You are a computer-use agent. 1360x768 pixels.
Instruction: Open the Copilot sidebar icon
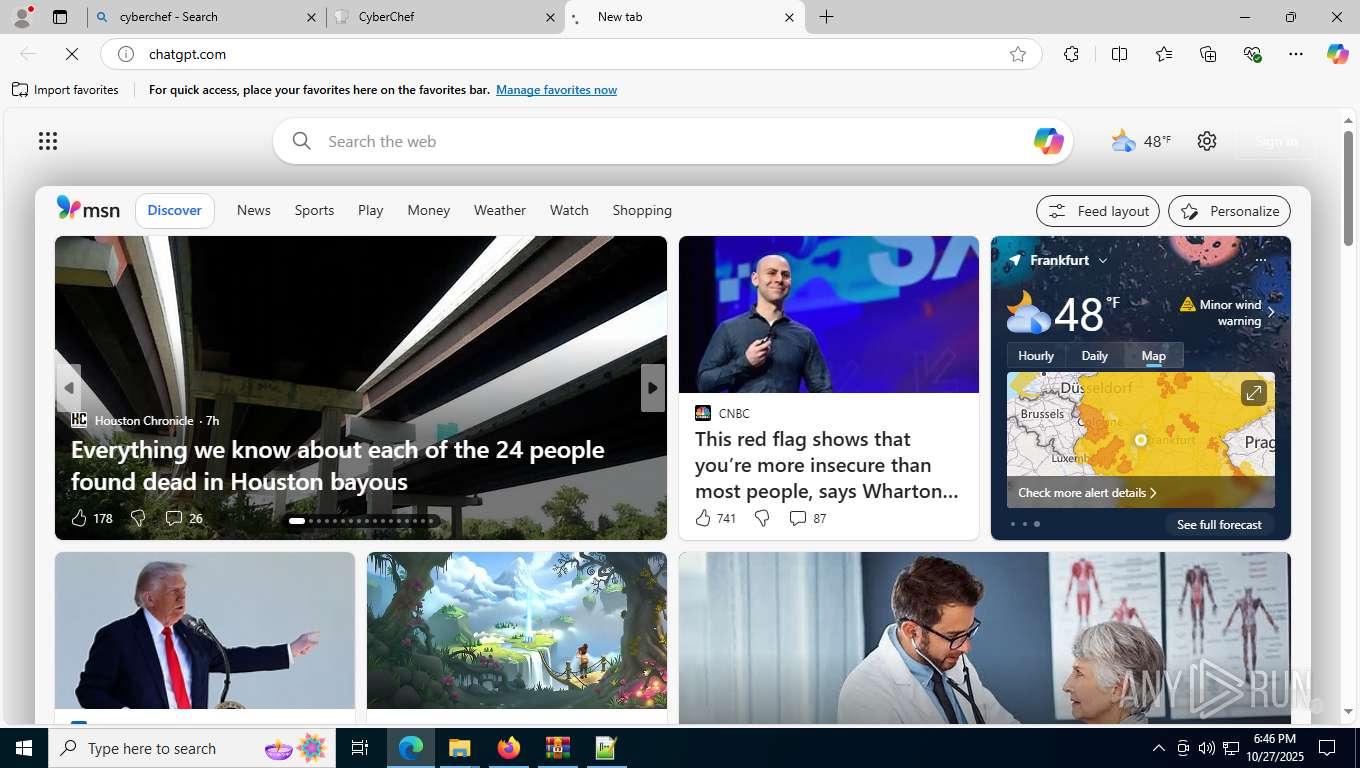click(1338, 54)
